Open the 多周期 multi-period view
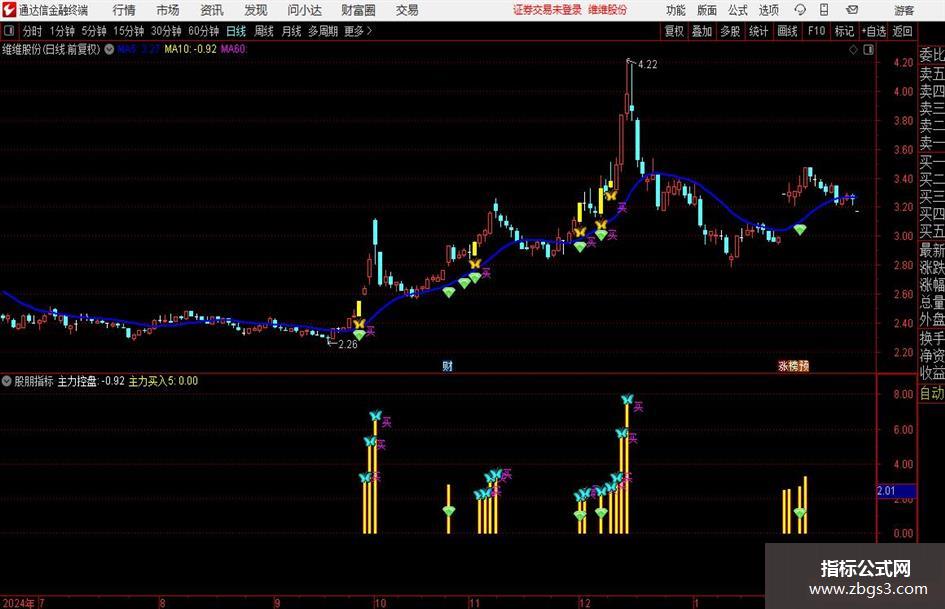This screenshot has height=609, width=945. pos(323,31)
